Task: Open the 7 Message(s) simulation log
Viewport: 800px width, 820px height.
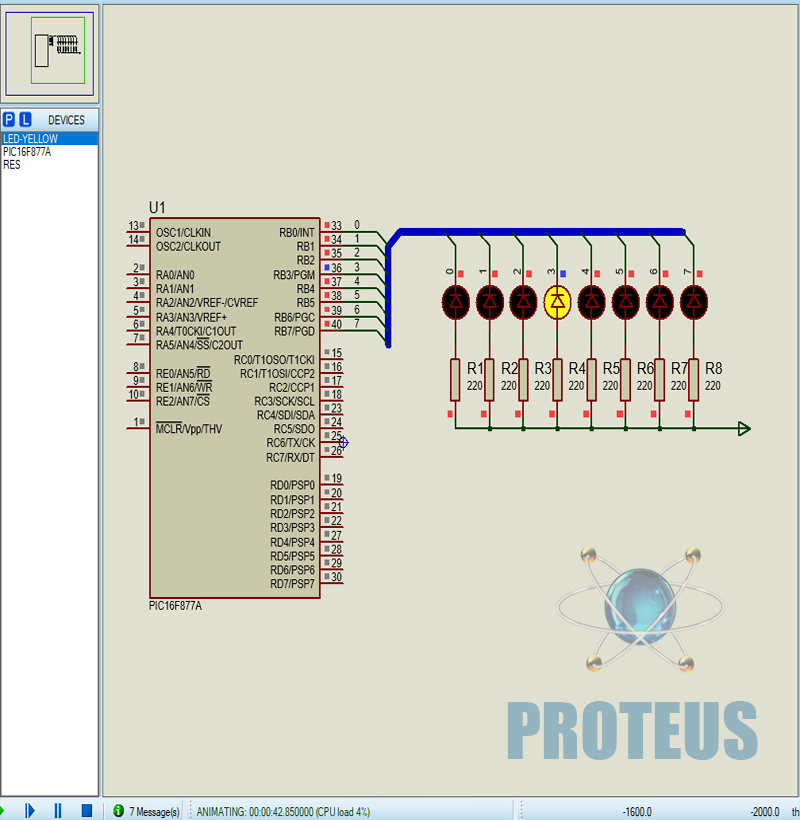Action: 154,811
